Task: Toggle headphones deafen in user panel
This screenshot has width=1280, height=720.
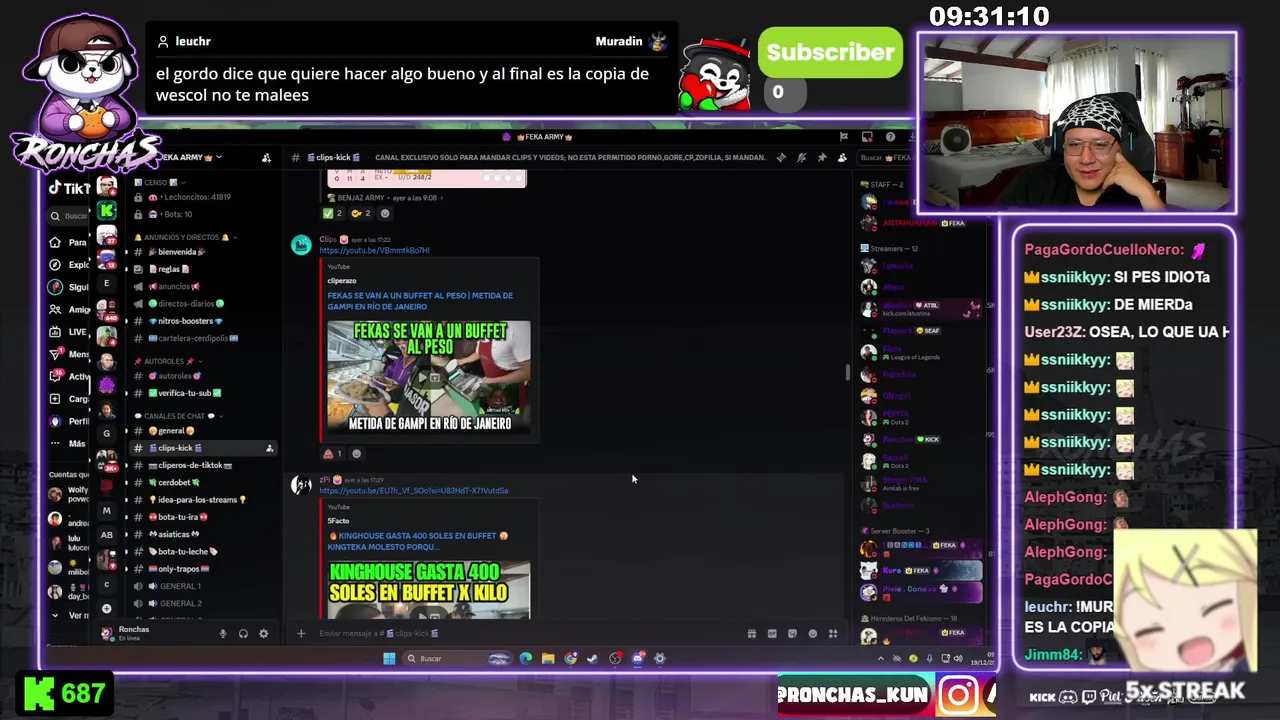Action: (x=243, y=634)
